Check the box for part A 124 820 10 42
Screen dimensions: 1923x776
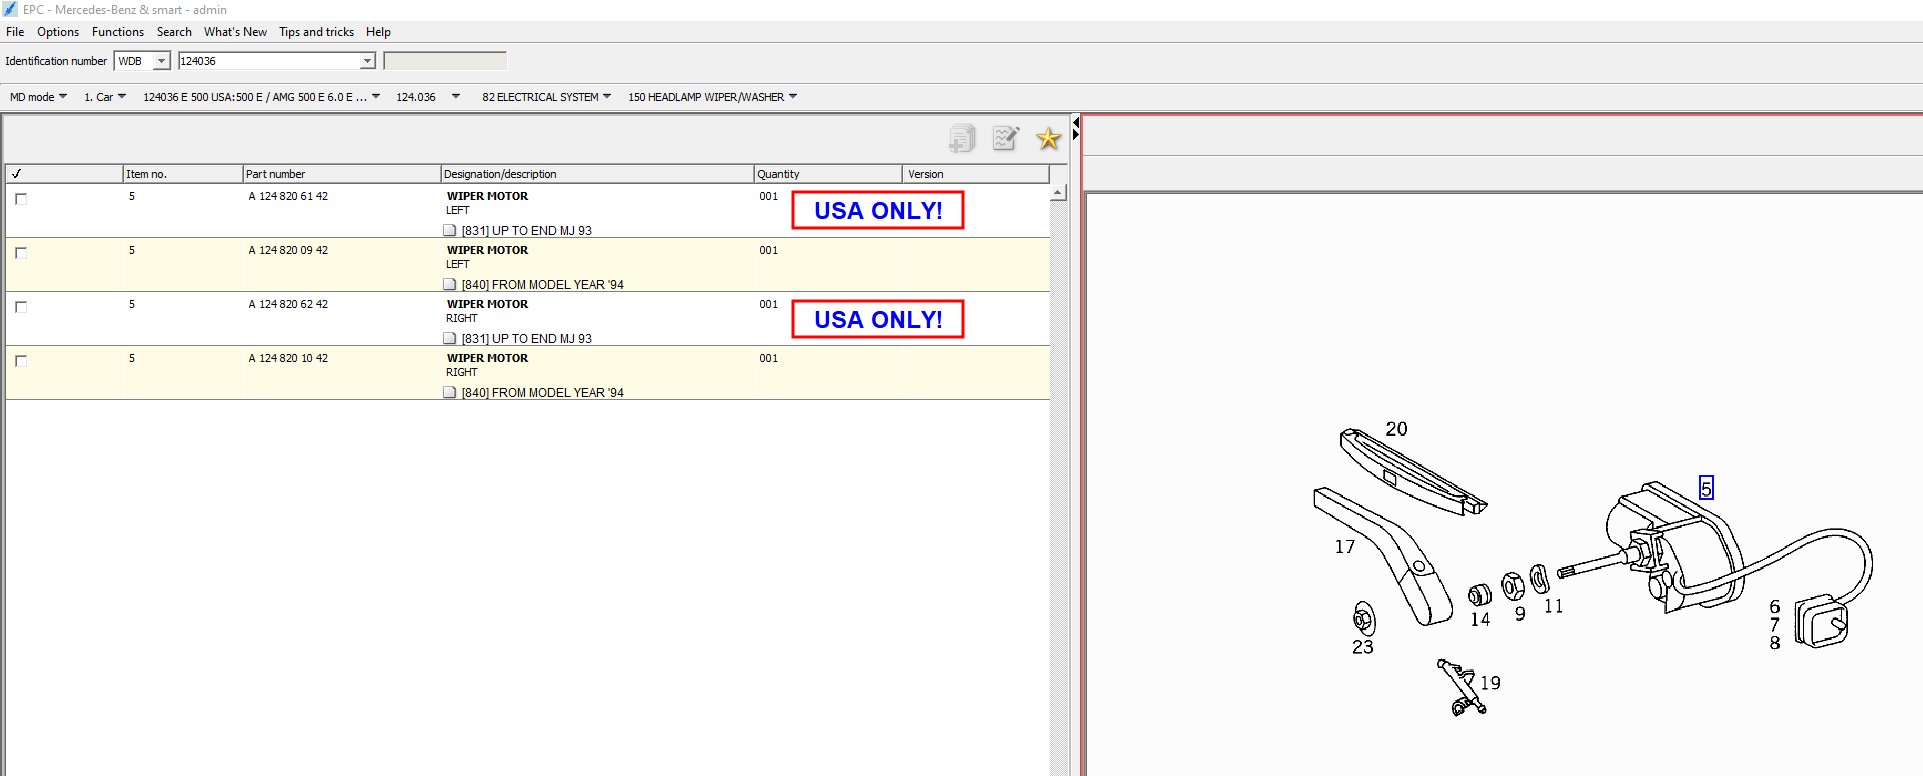[21, 361]
